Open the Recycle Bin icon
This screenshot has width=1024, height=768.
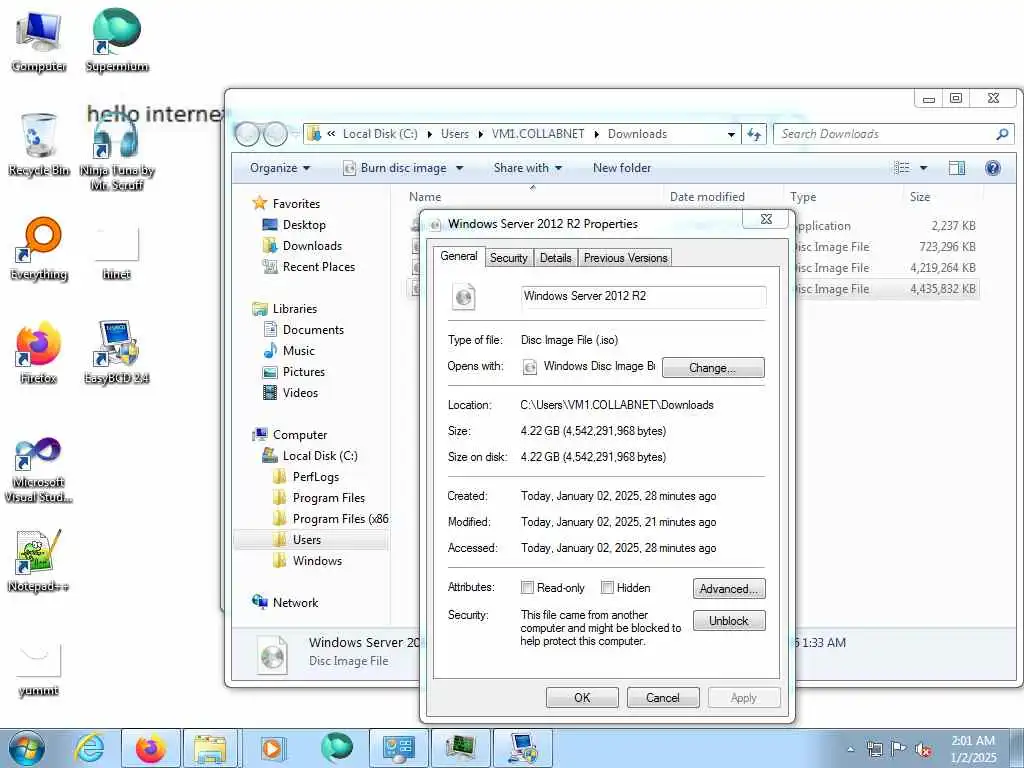(x=39, y=145)
